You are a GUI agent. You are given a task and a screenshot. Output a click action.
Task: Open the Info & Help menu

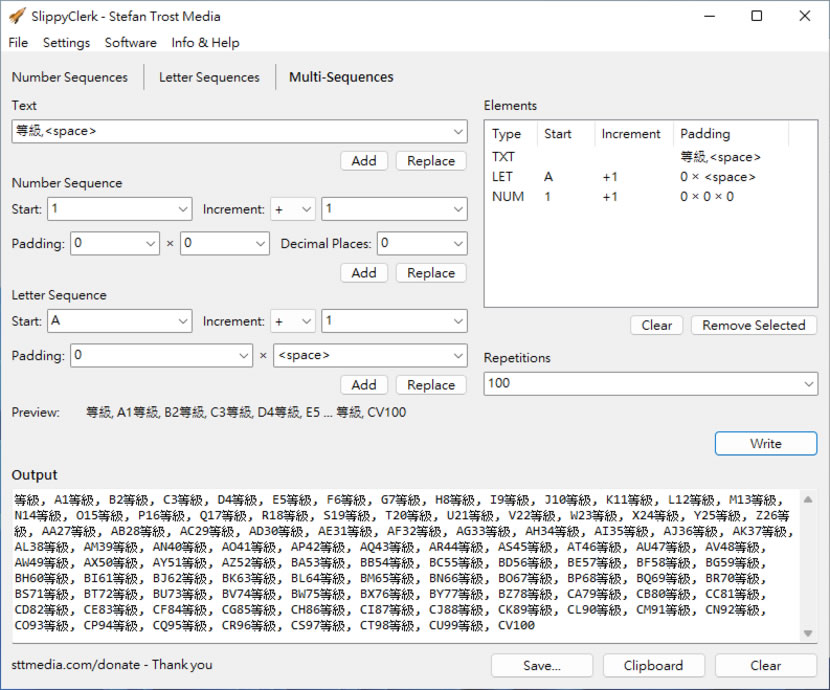(x=205, y=42)
